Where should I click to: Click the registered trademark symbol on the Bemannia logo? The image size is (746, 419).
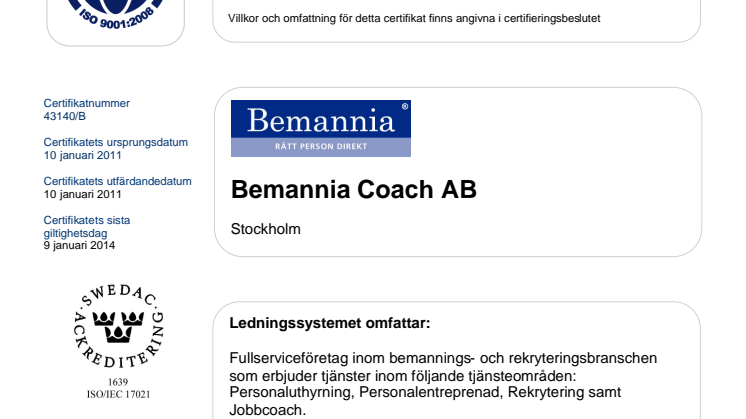point(404,106)
